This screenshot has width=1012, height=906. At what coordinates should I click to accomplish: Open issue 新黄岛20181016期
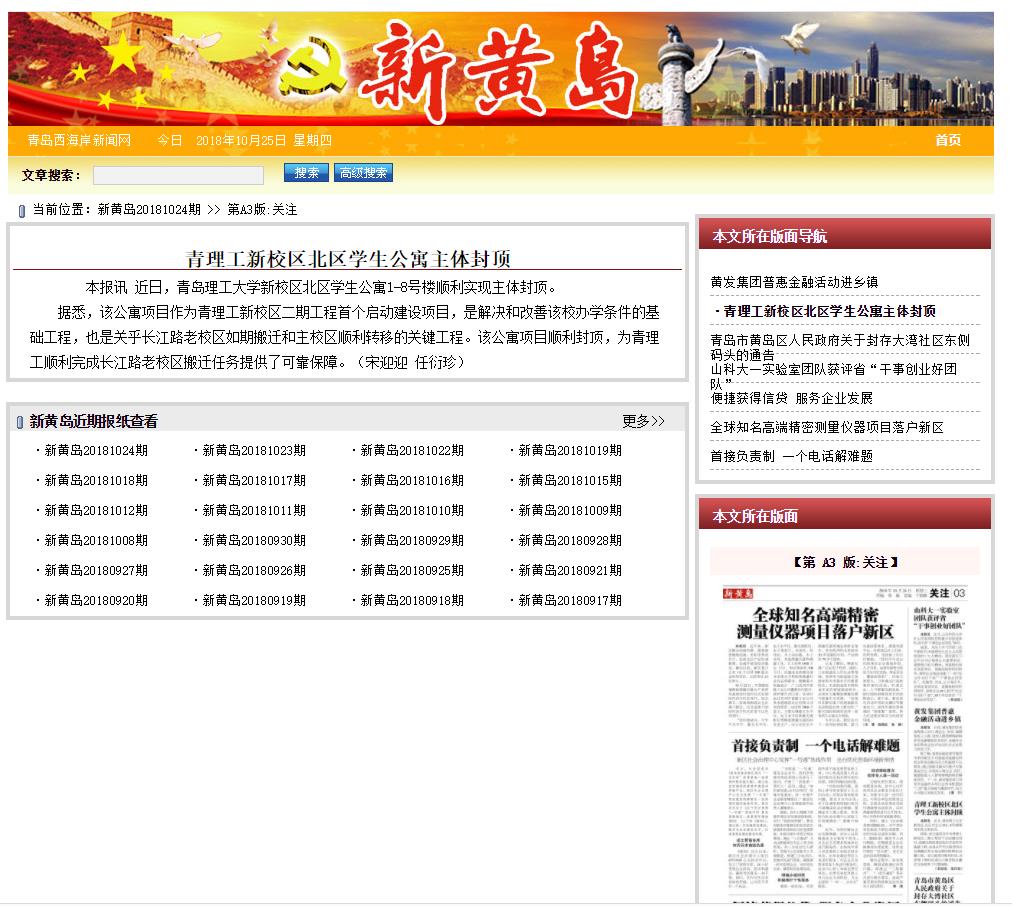click(x=412, y=481)
